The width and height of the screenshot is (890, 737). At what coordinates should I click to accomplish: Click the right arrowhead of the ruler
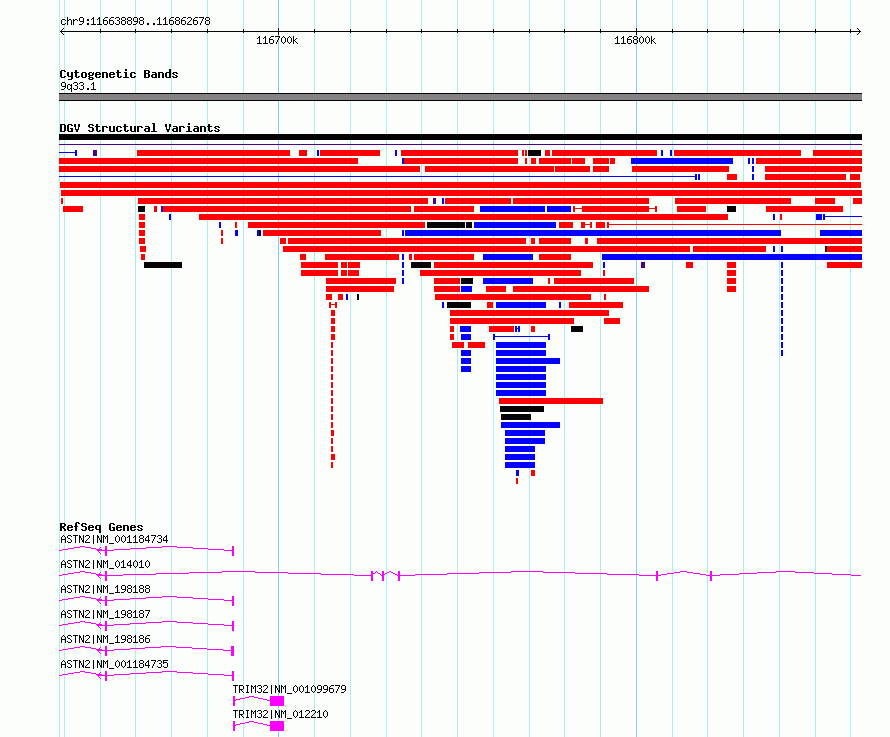point(858,31)
